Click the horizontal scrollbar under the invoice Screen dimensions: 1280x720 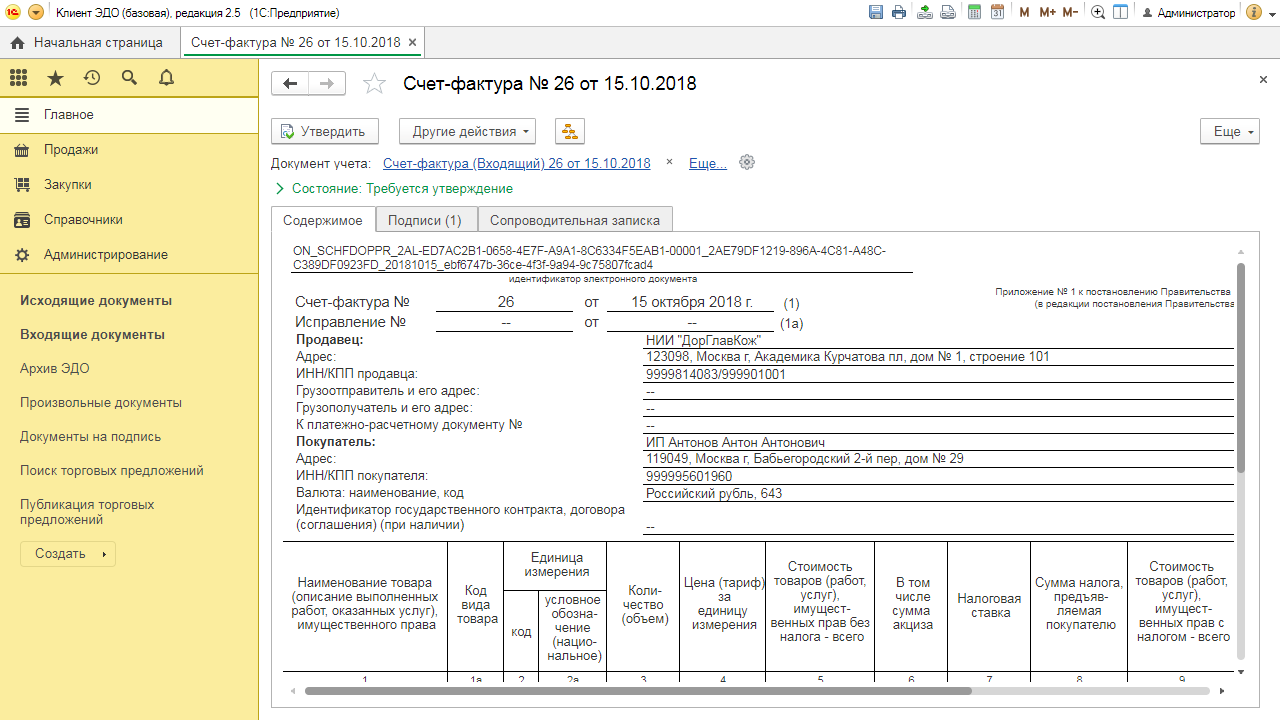point(638,690)
